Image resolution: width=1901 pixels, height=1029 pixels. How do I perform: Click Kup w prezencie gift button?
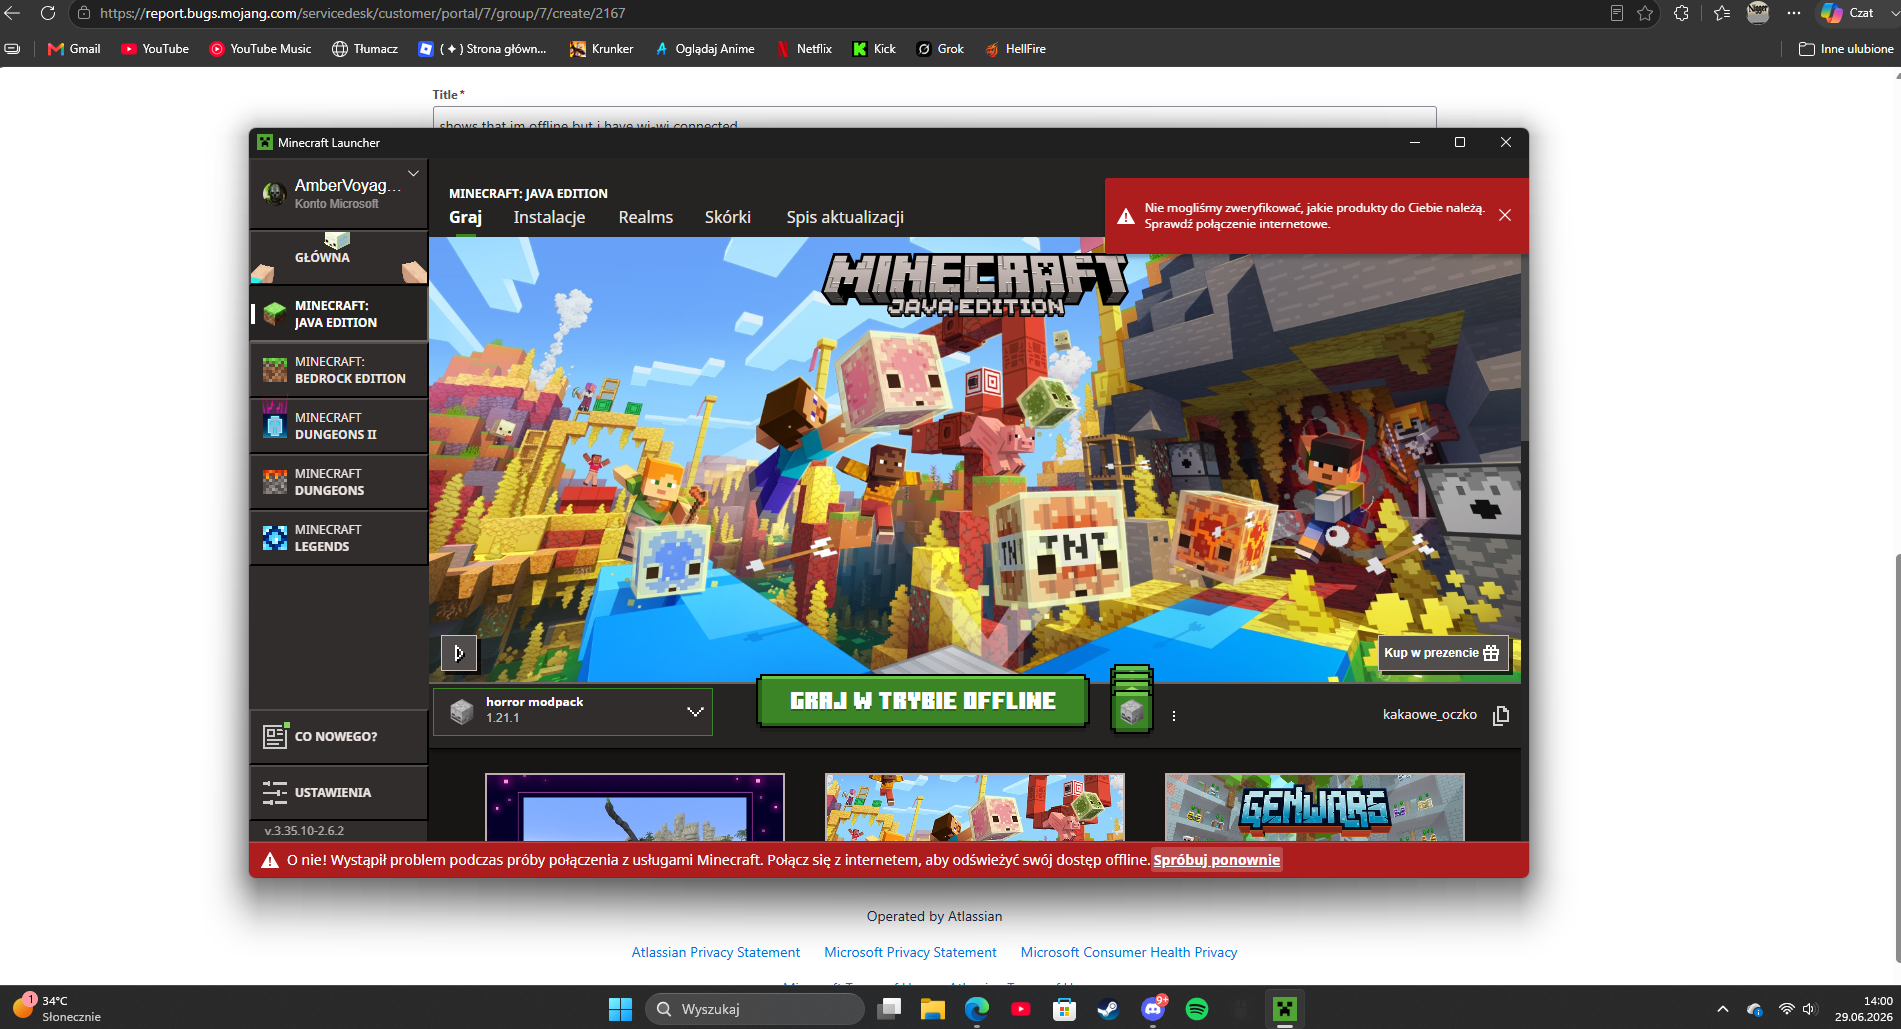pyautogui.click(x=1442, y=653)
